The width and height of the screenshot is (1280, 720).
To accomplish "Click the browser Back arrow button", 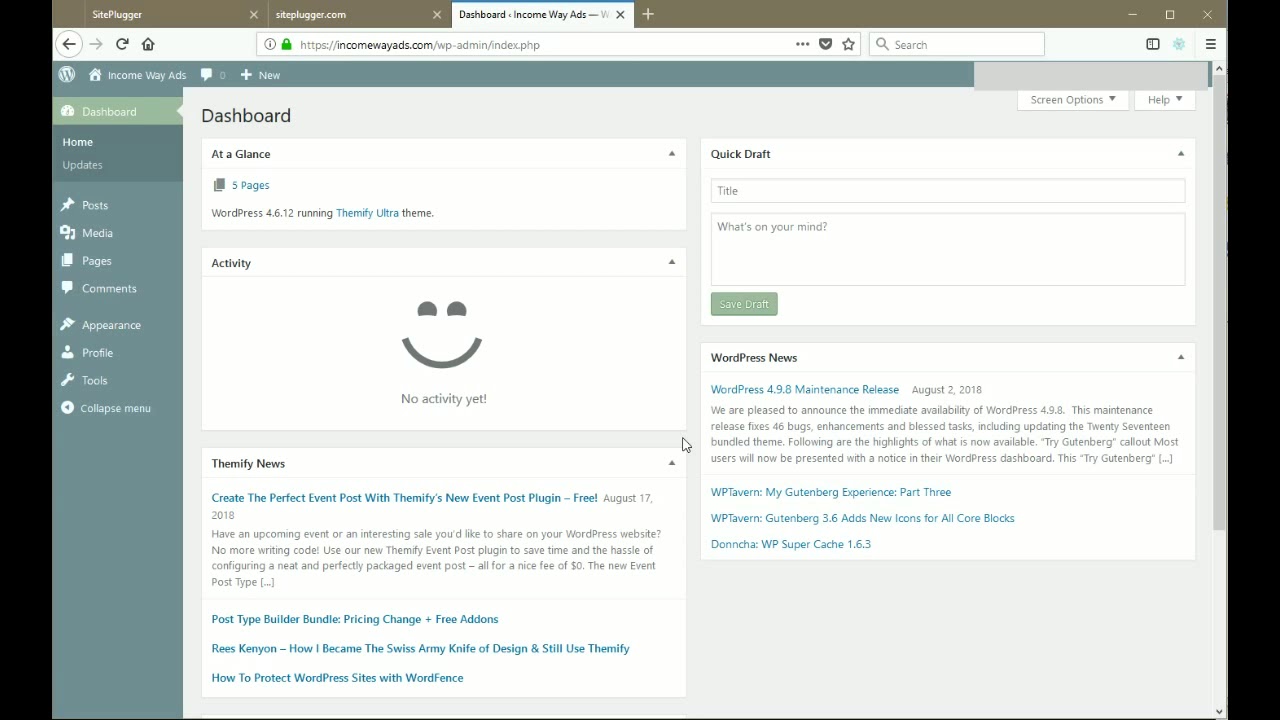I will tap(68, 44).
